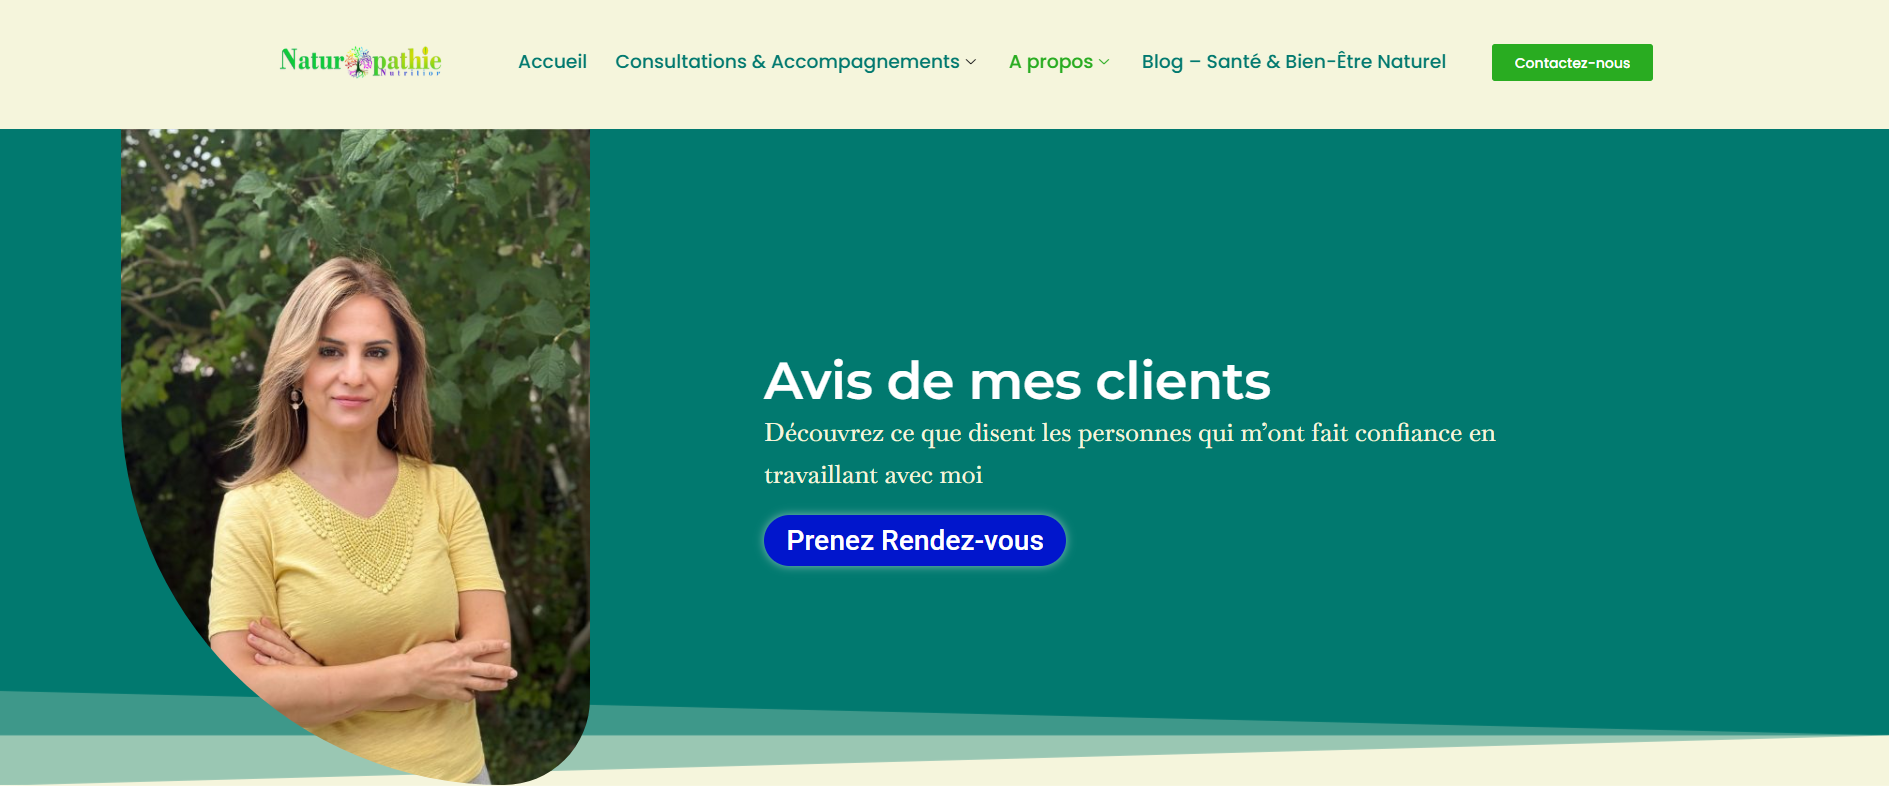Image resolution: width=1889 pixels, height=792 pixels.
Task: Open the Accueil menu item
Action: [552, 62]
